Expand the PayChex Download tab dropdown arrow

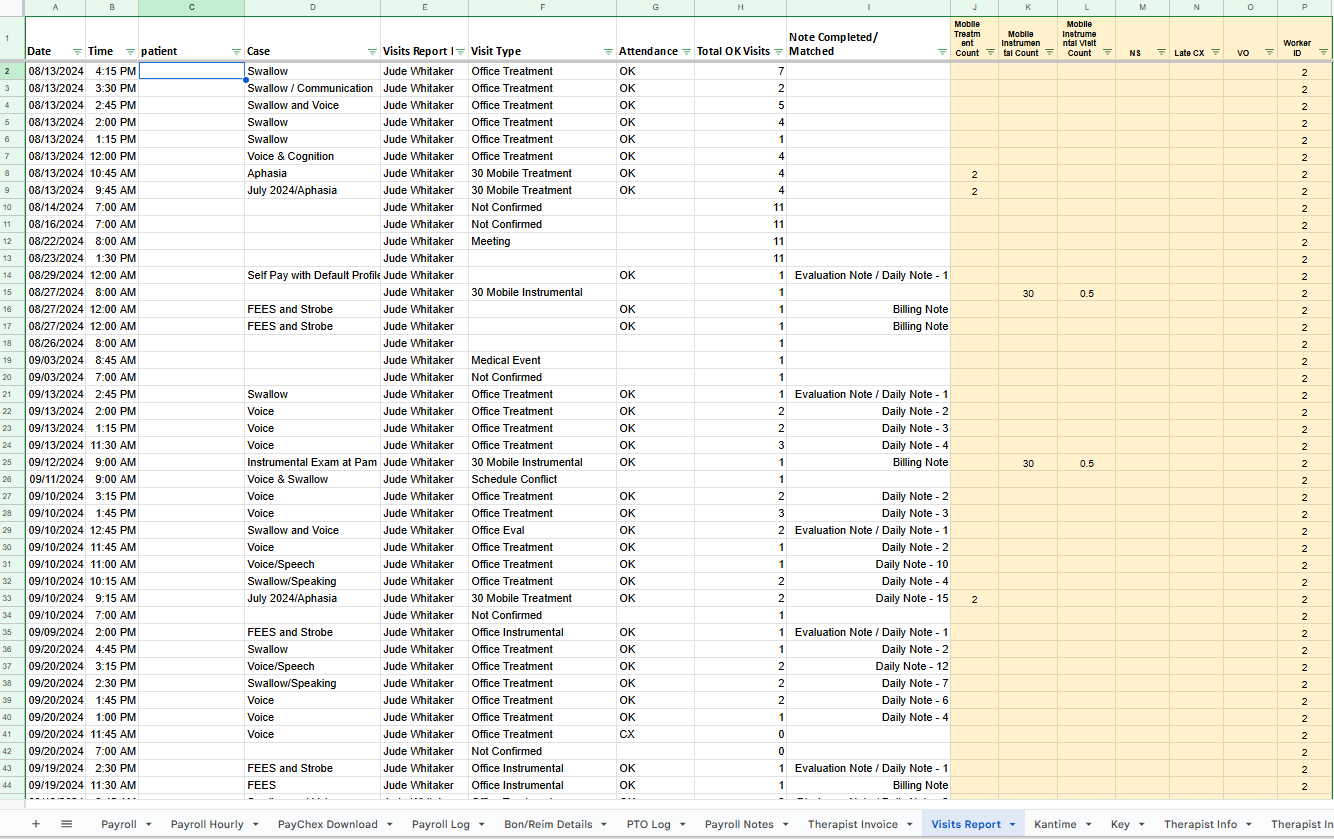(x=391, y=825)
